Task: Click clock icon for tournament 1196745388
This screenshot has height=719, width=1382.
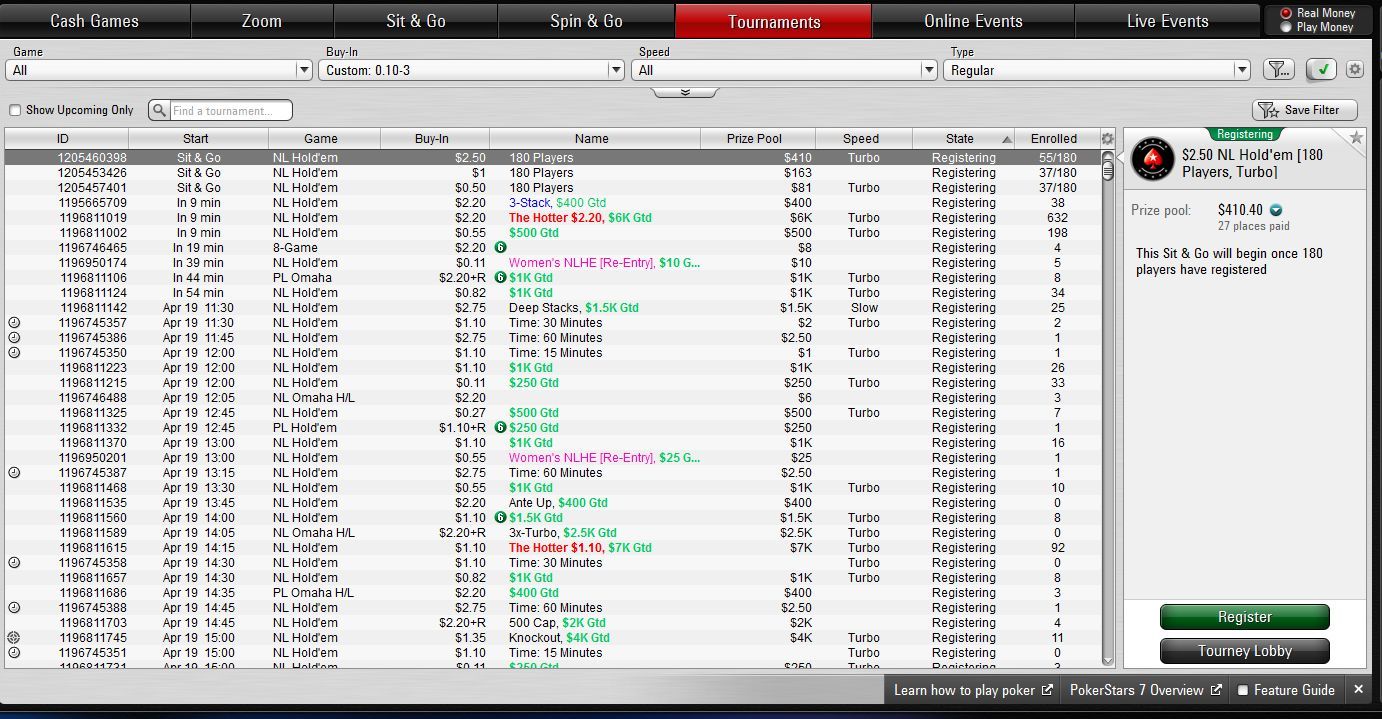Action: [x=14, y=608]
